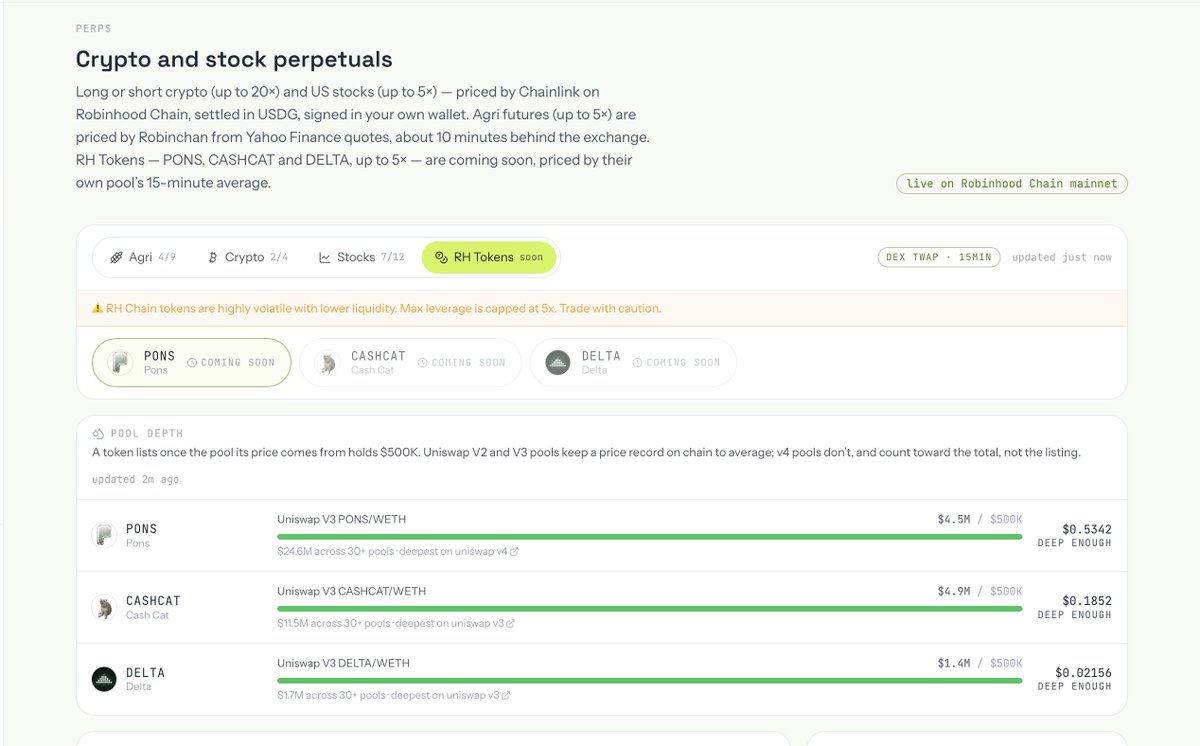
Task: Click the Stocks chart icon
Action: tap(325, 257)
